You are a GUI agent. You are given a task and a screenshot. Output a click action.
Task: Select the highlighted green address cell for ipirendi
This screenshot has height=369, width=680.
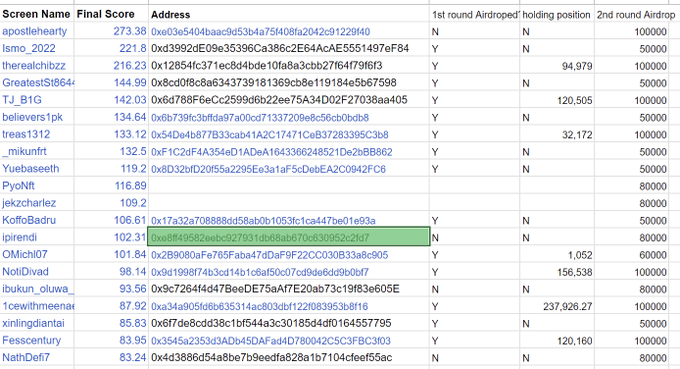289,237
